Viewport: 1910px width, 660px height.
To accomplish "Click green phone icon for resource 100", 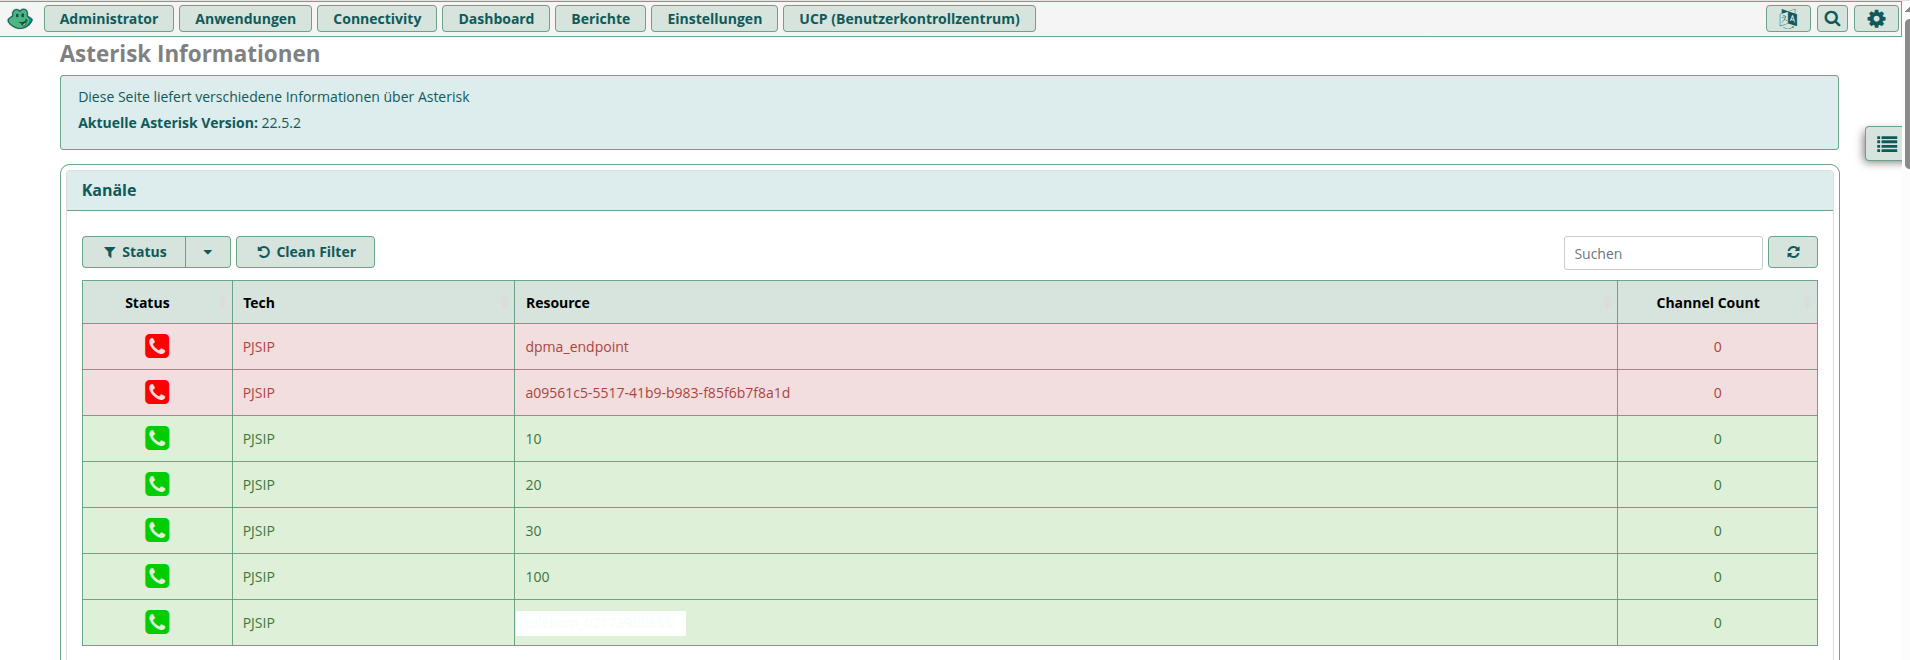I will (x=157, y=577).
